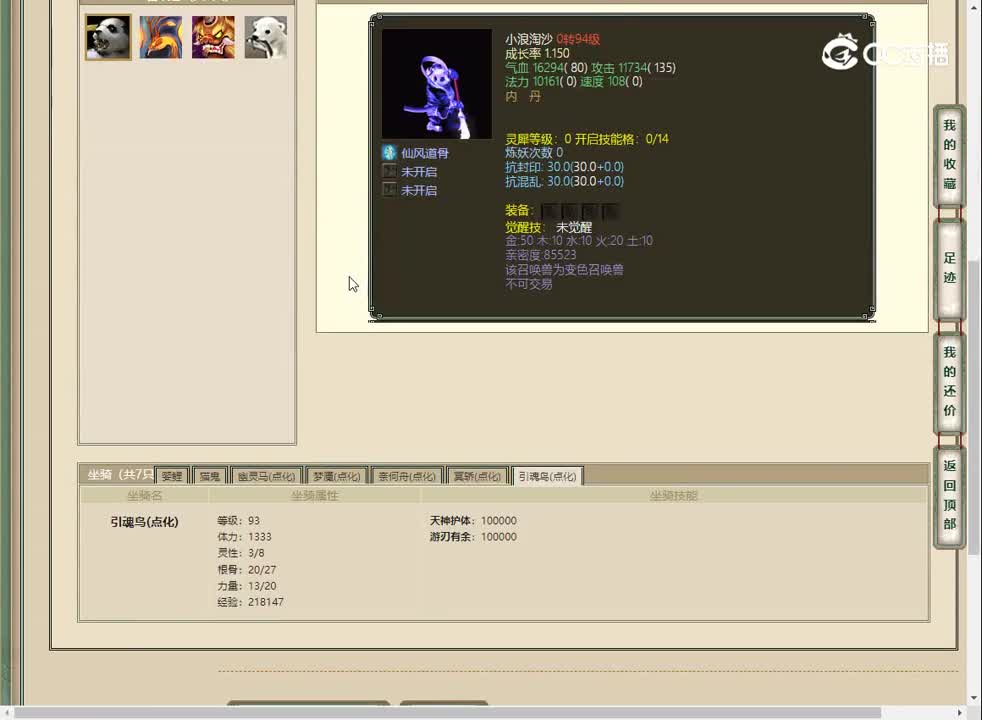
Task: Click the 体力: 1333 attribute
Action: tap(244, 537)
